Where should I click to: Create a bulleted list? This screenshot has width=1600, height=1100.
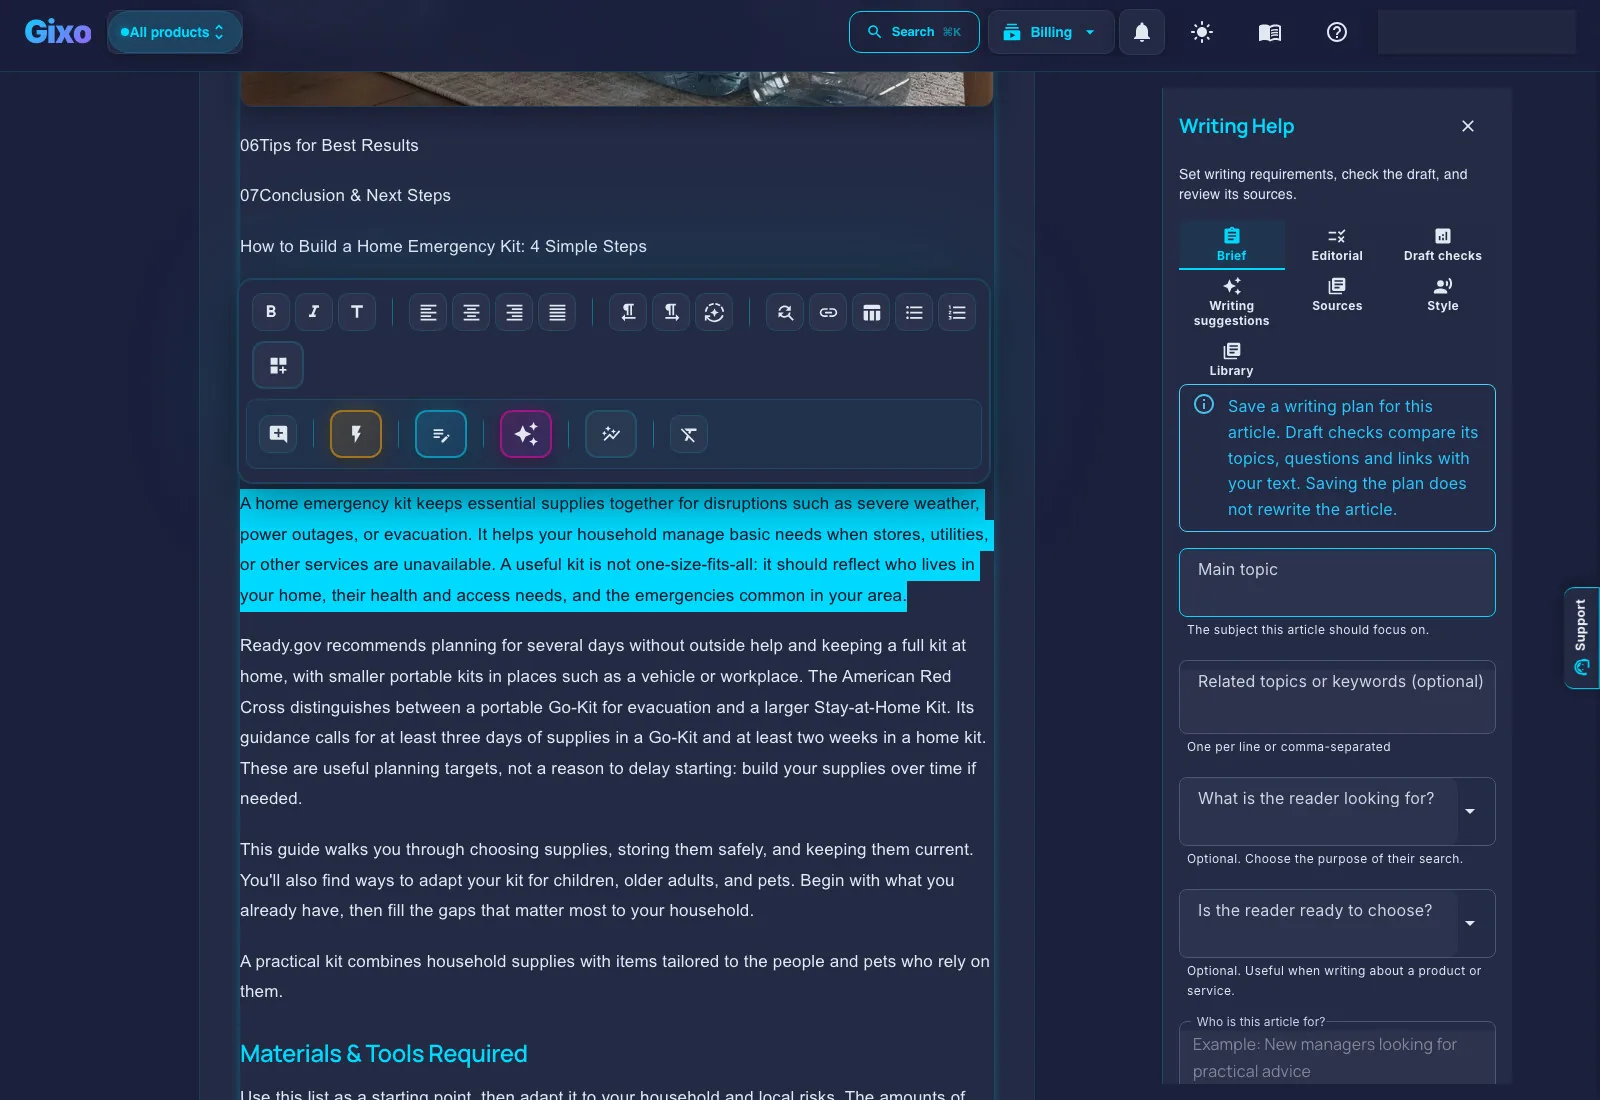[x=914, y=312]
